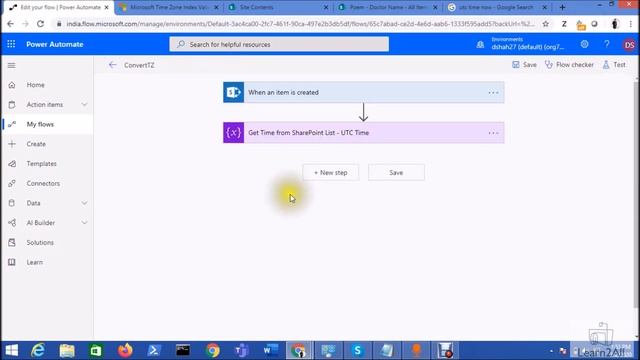Viewport: 640px width, 360px height.
Task: Click the Connectors plug icon
Action: [12, 183]
